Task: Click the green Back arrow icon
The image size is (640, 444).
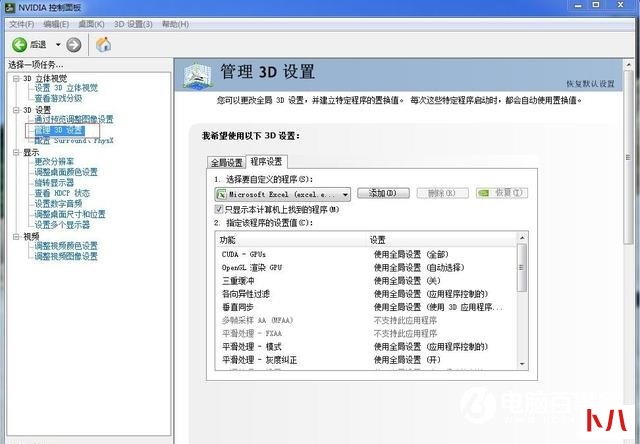Action: (x=19, y=44)
